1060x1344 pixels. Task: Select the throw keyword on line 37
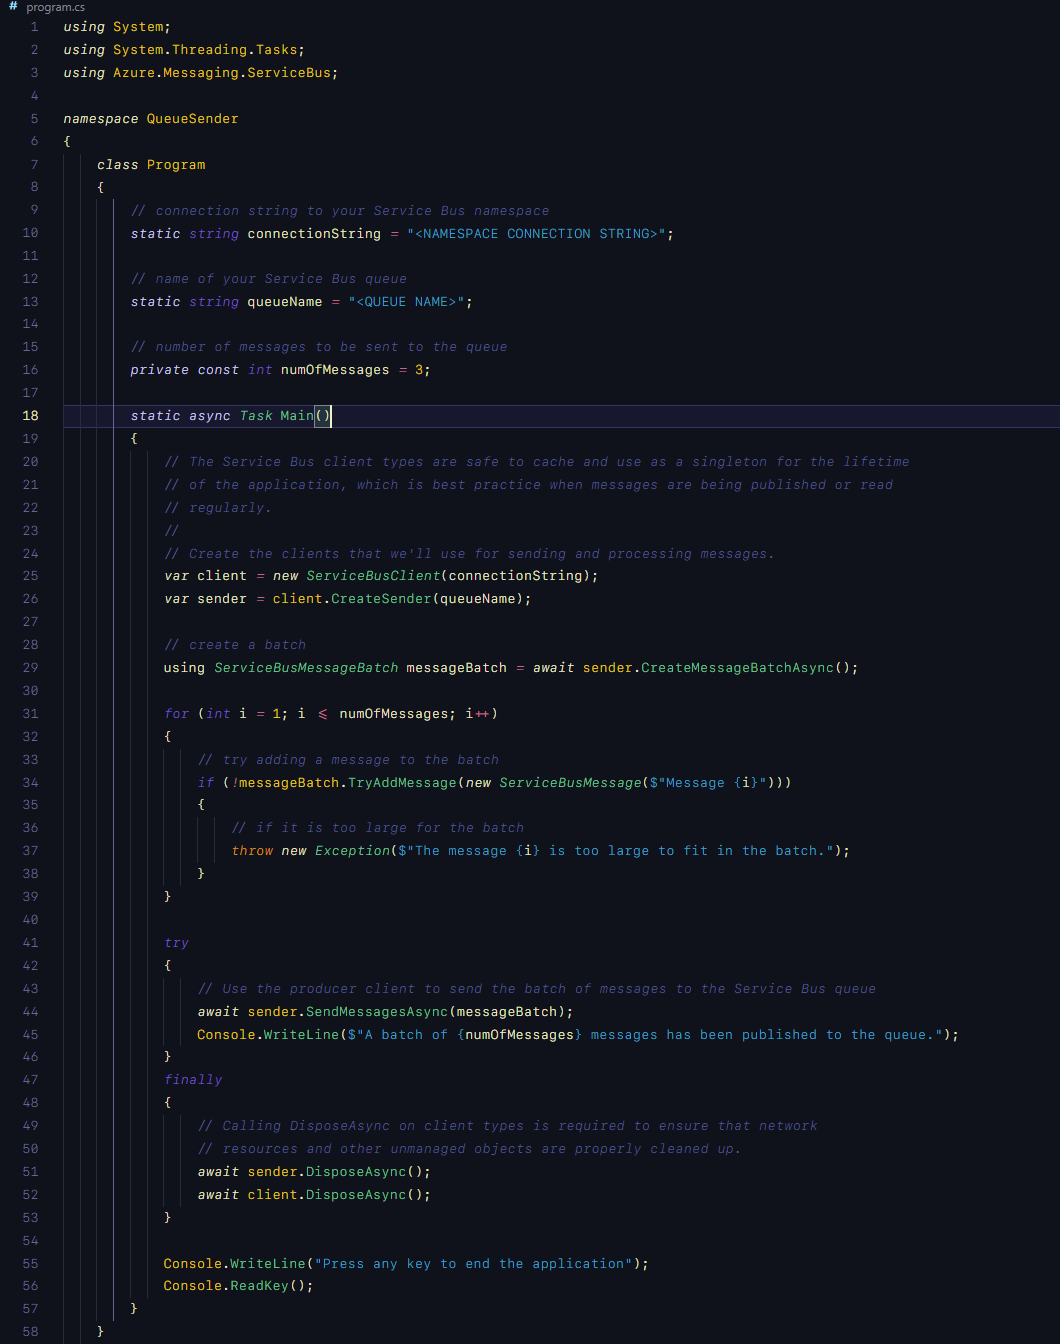click(x=252, y=850)
